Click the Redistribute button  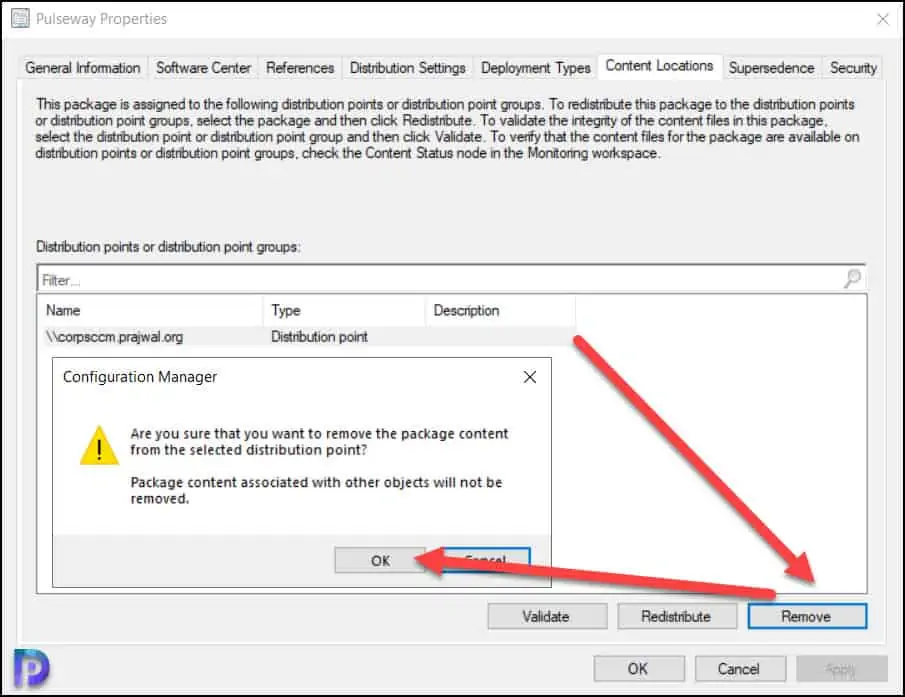(x=676, y=616)
